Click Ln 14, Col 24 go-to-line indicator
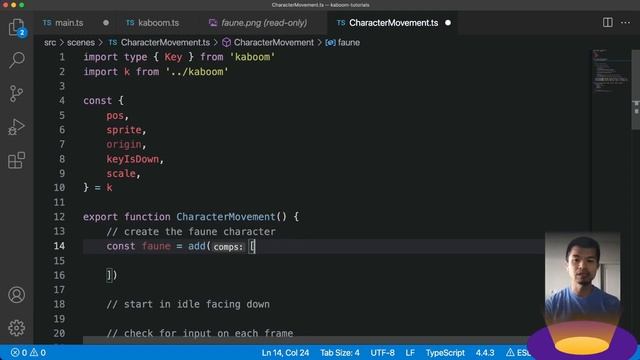640x360 pixels. click(x=285, y=353)
